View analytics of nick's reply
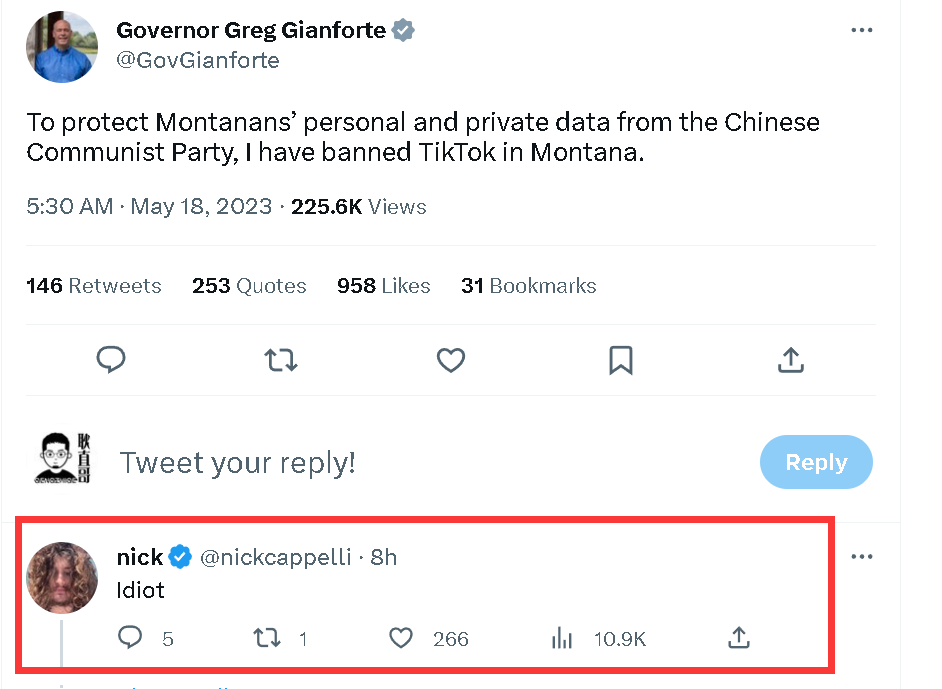The height and width of the screenshot is (689, 942). coord(562,638)
